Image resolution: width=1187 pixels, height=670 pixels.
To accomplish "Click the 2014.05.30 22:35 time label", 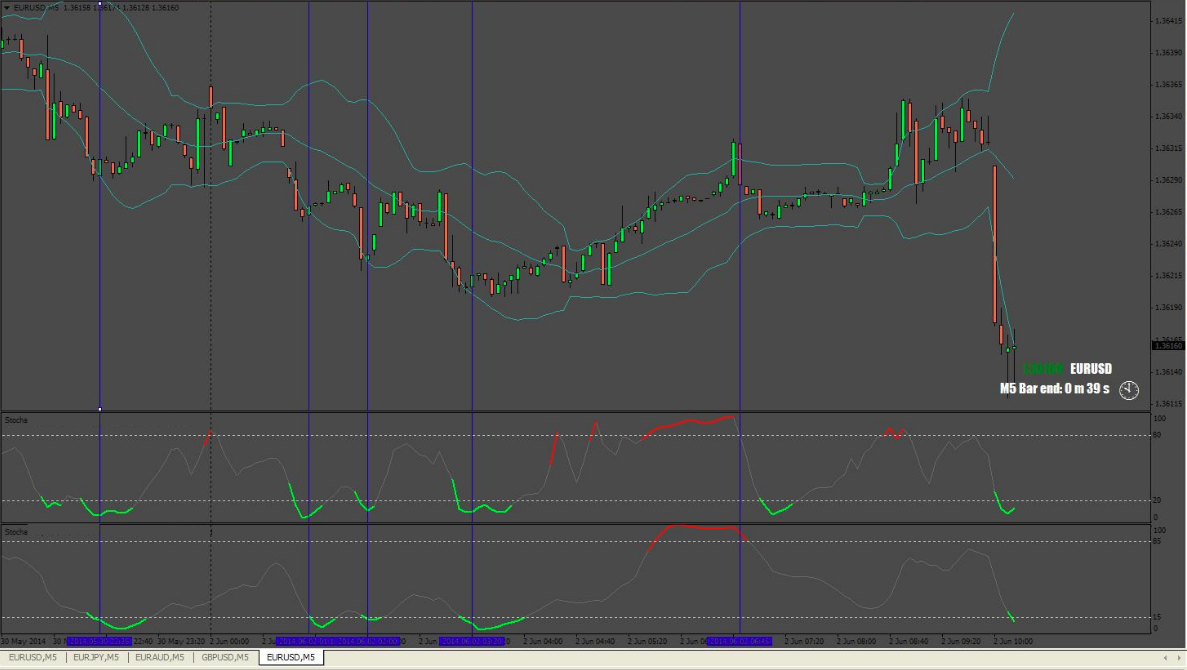I will pyautogui.click(x=99, y=641).
